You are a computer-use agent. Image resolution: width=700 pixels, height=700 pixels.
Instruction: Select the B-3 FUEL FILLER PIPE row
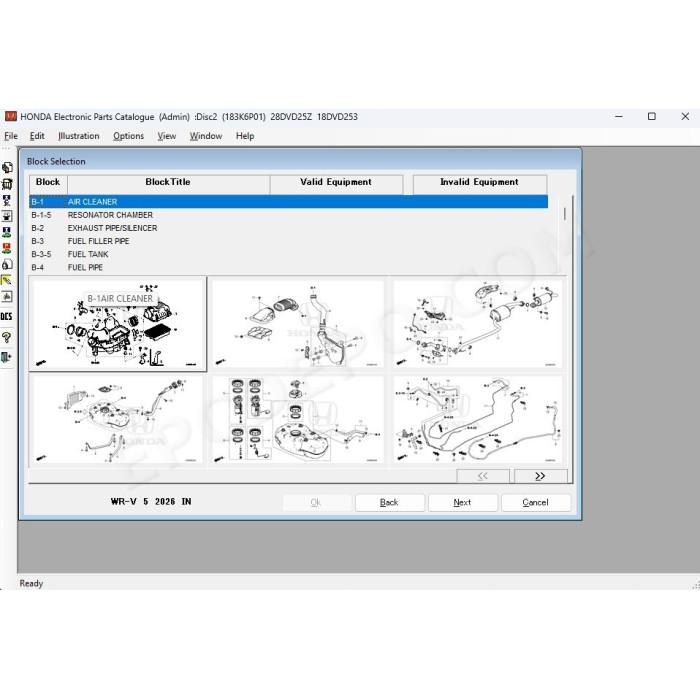(288, 241)
